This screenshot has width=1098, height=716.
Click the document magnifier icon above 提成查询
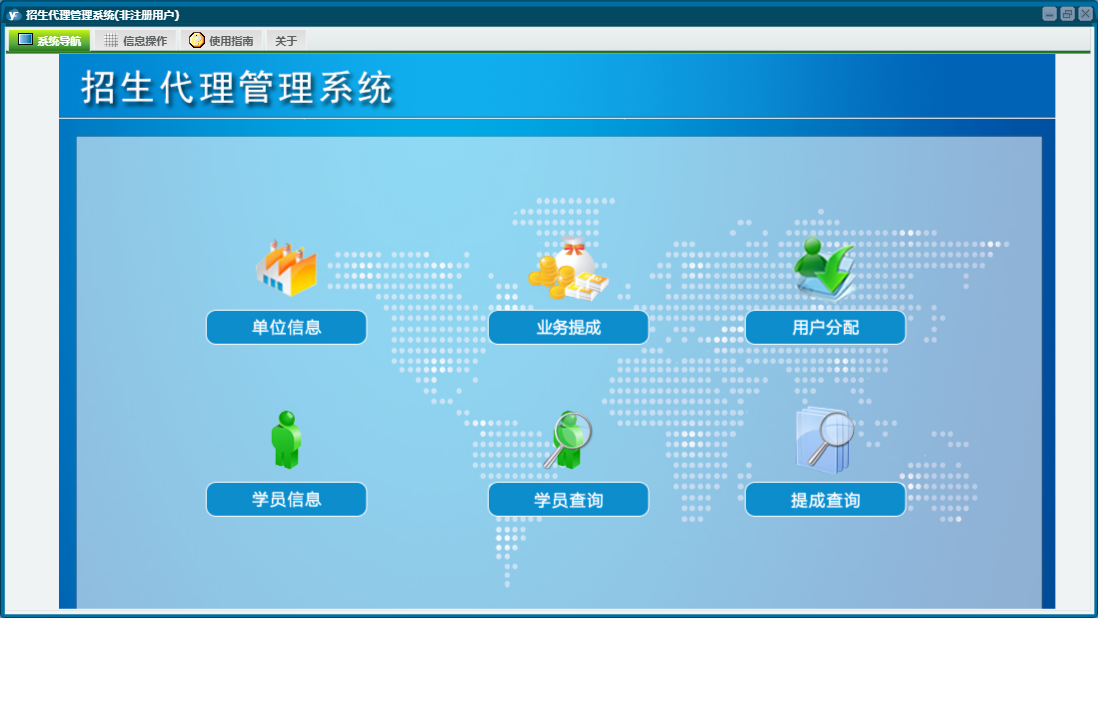tap(825, 440)
